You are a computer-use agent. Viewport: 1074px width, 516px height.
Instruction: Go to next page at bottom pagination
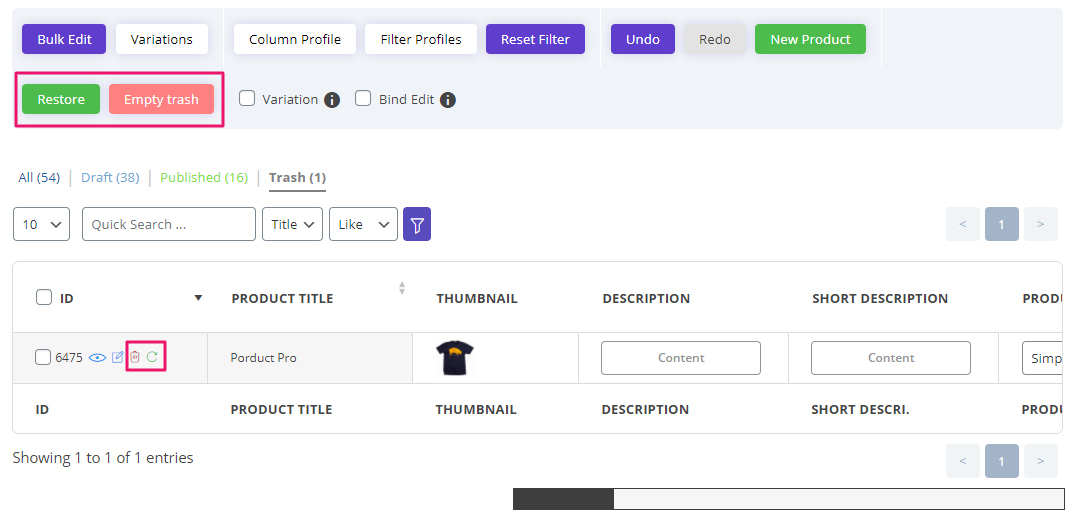[1040, 461]
